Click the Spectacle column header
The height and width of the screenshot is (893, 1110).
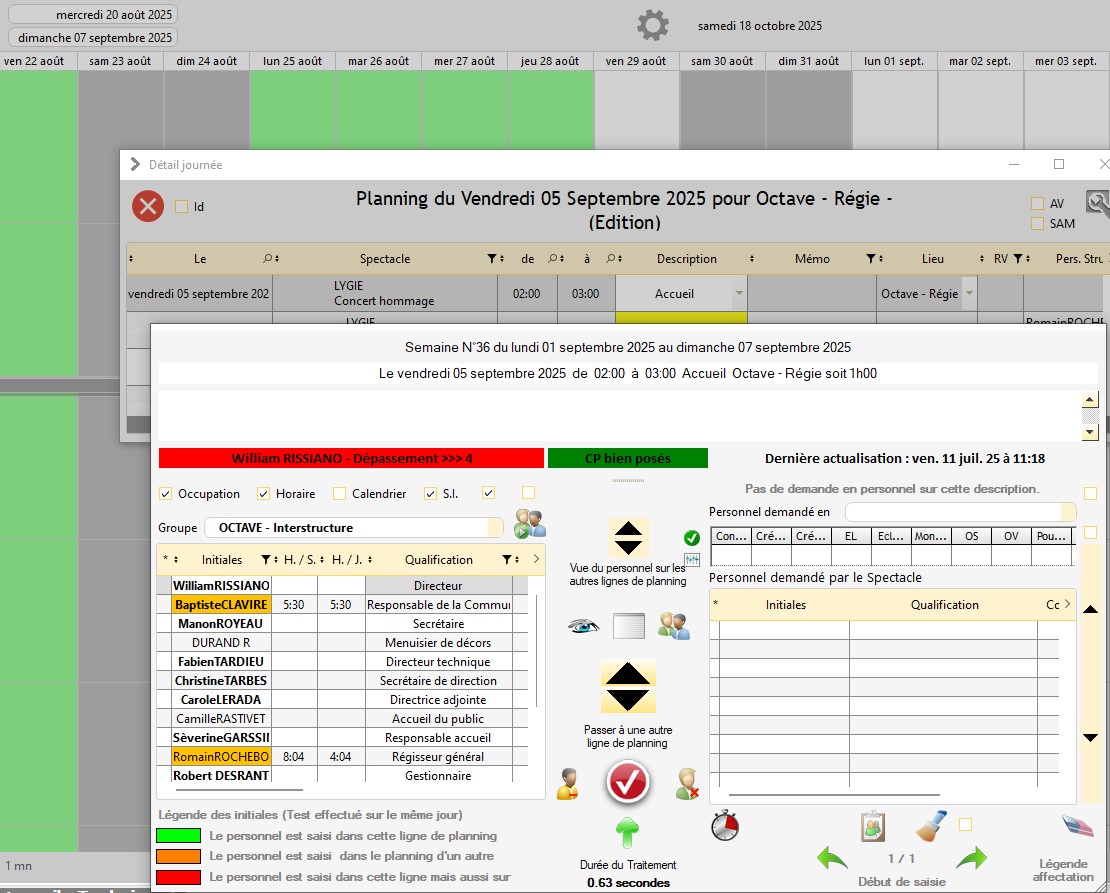385,259
